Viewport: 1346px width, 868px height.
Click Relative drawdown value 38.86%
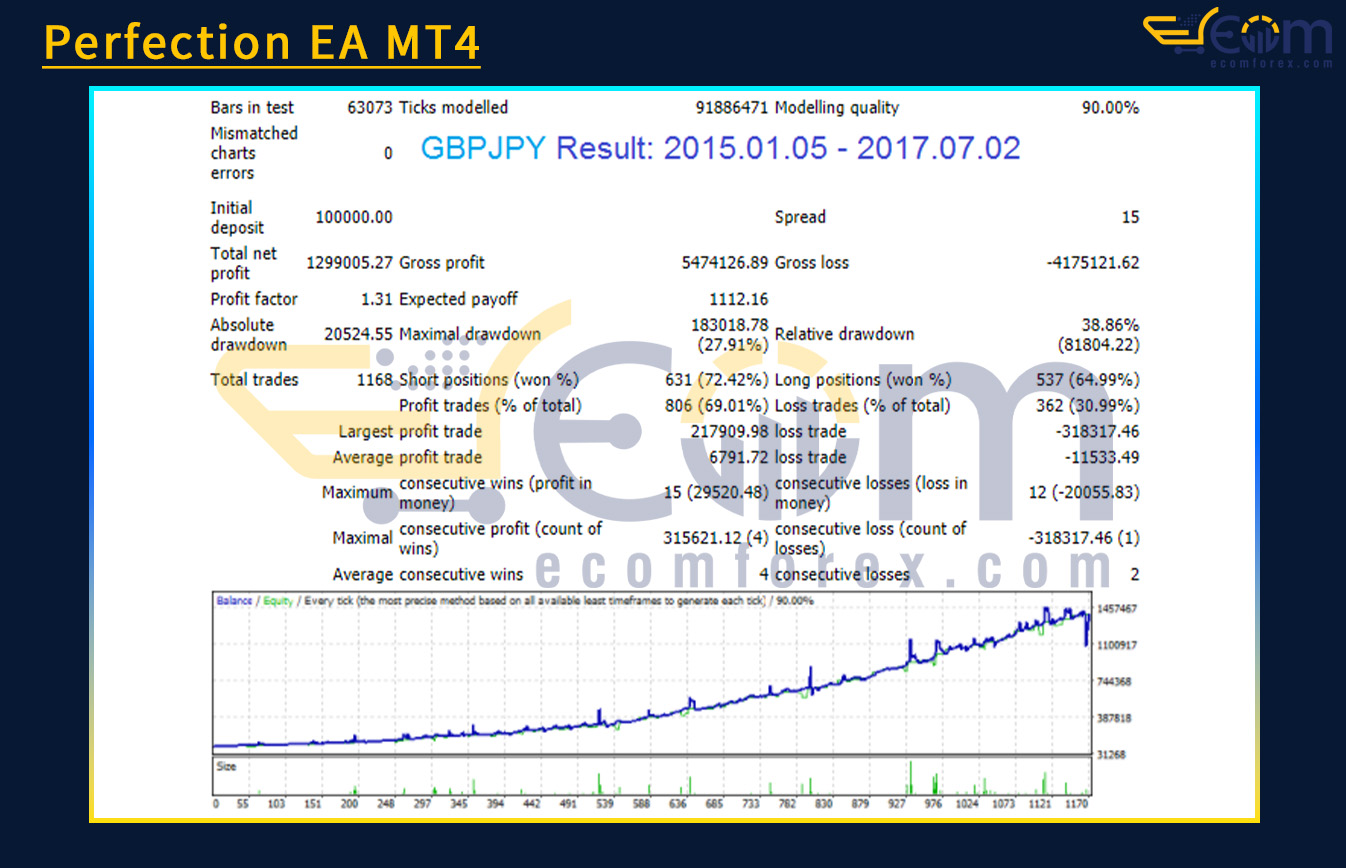click(1110, 325)
